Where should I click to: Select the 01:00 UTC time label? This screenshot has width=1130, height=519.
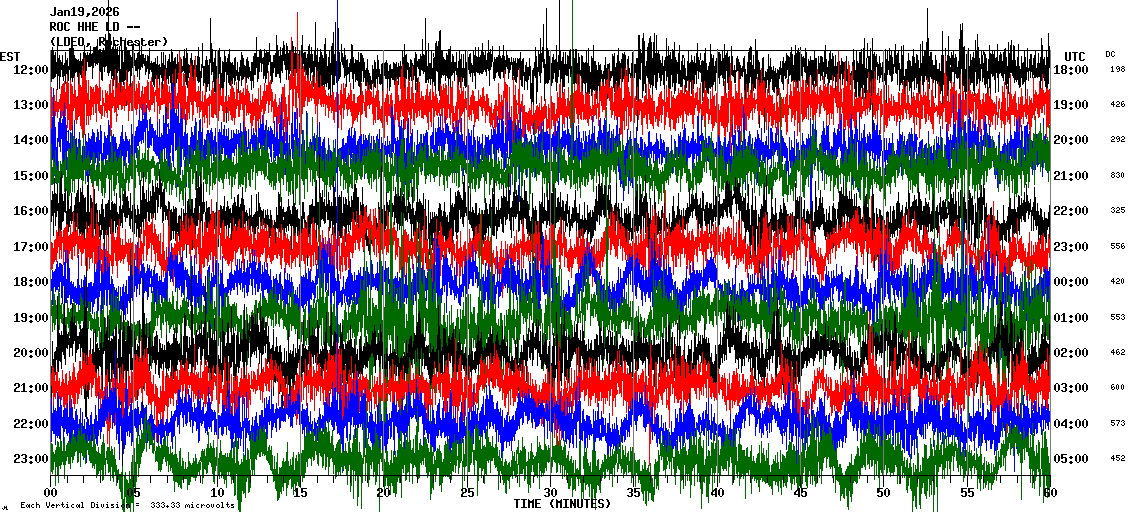click(1070, 317)
